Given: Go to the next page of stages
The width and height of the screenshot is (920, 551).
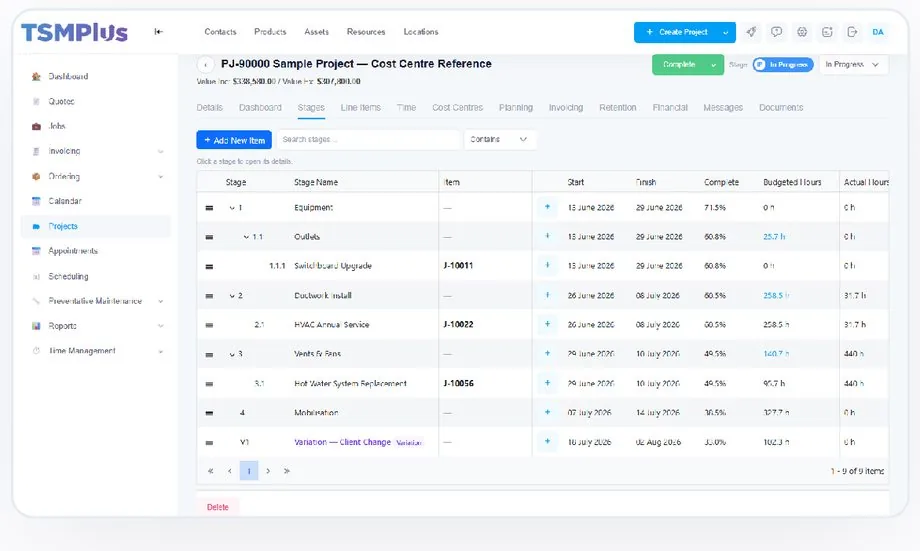Looking at the screenshot, I should click(268, 471).
